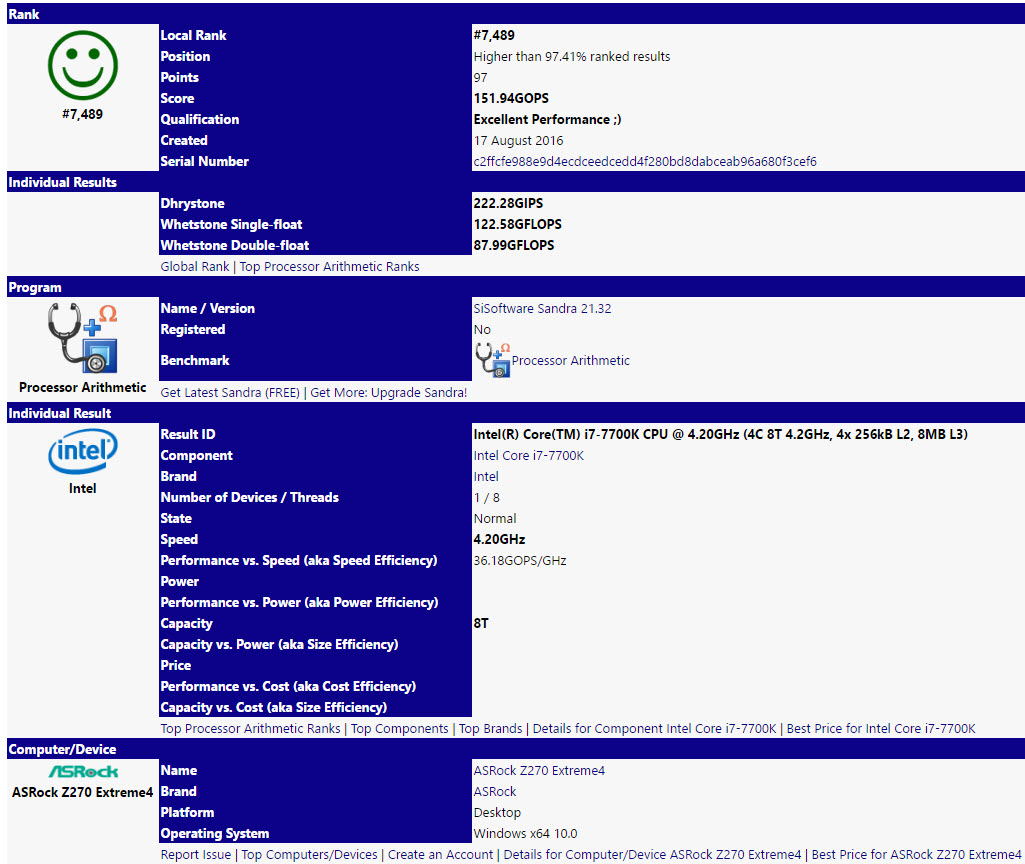Click the Create an Account link
The image size is (1025, 864).
[x=440, y=855]
